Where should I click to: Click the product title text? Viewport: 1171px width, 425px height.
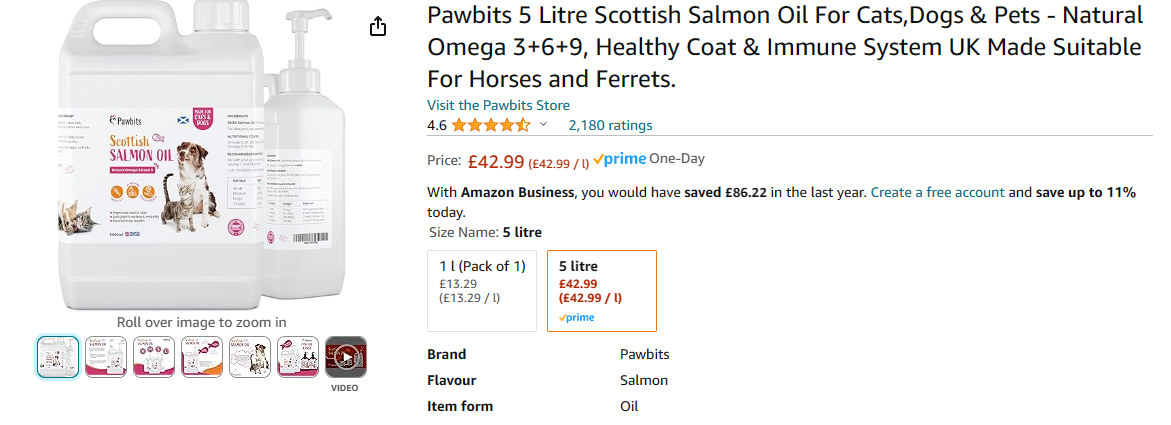784,47
